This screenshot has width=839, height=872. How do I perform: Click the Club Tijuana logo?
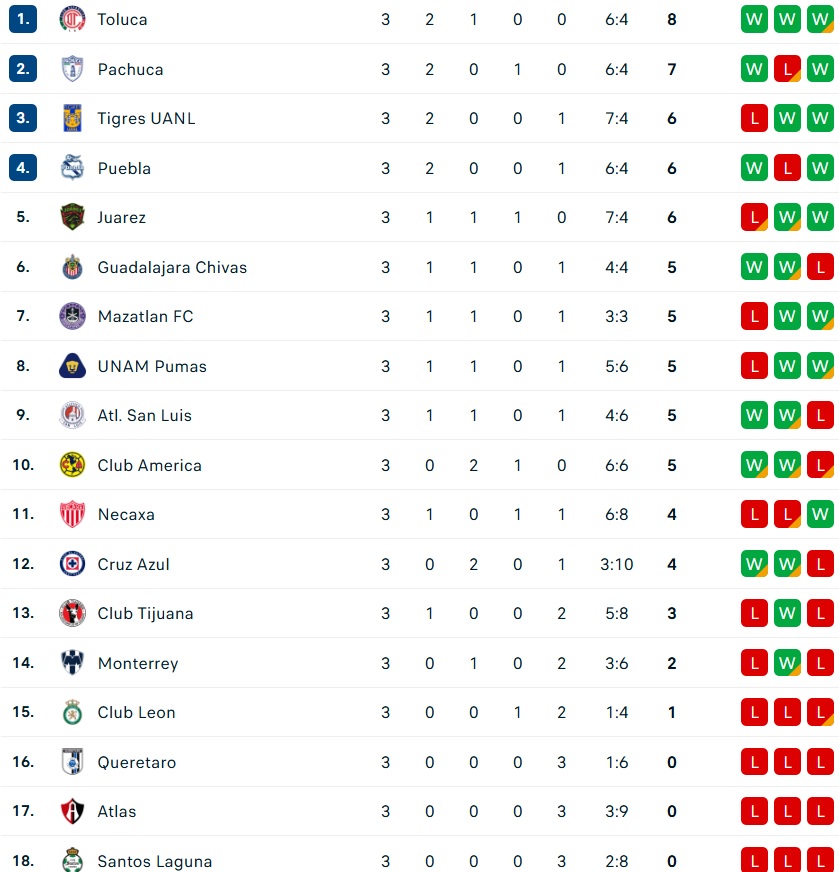(x=72, y=613)
